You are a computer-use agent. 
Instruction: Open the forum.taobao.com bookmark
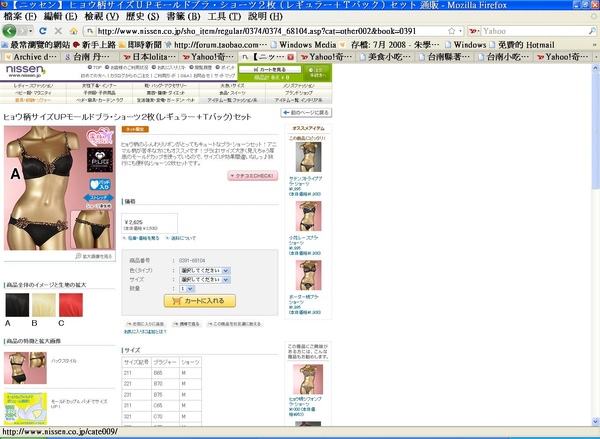click(216, 45)
